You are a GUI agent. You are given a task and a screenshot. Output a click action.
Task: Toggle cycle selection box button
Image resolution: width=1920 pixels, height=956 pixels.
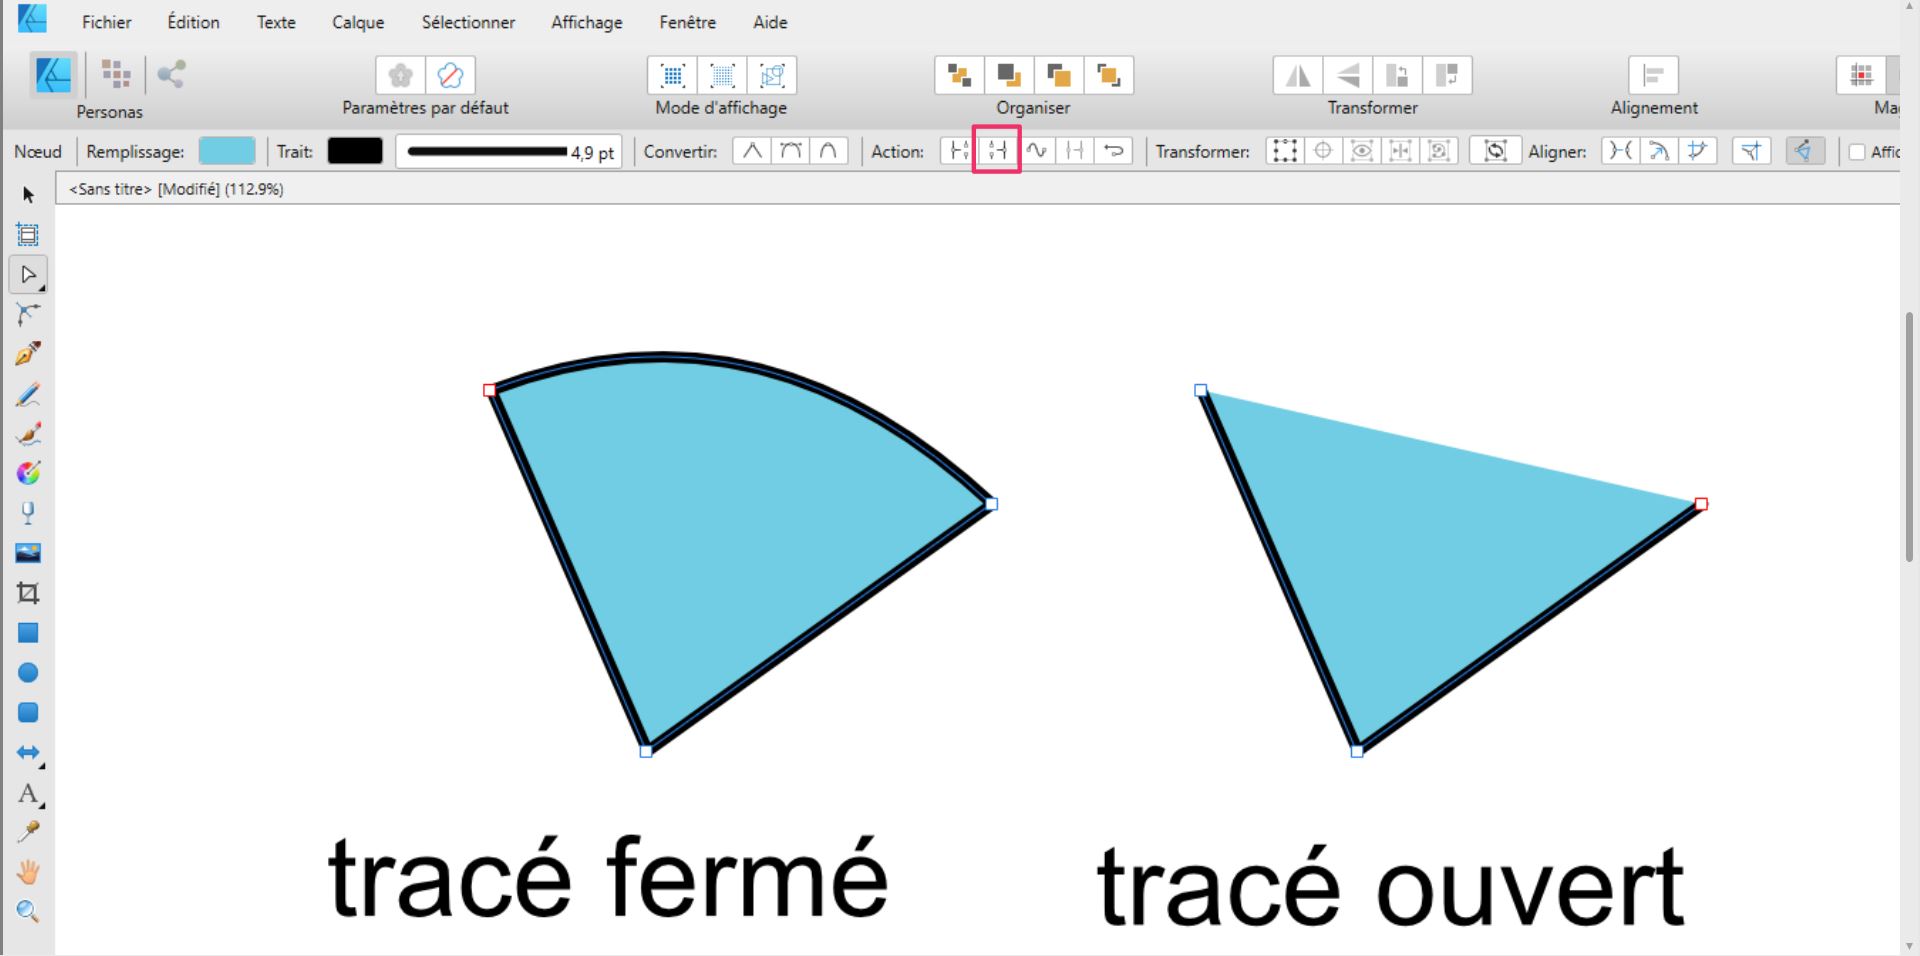[1495, 151]
